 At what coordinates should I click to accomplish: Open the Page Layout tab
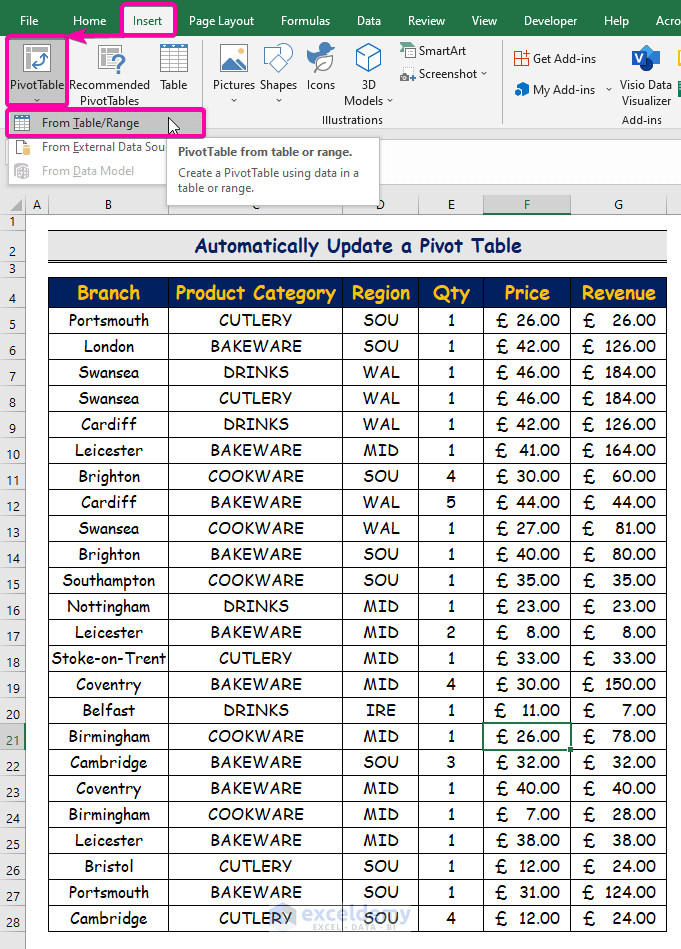click(222, 21)
